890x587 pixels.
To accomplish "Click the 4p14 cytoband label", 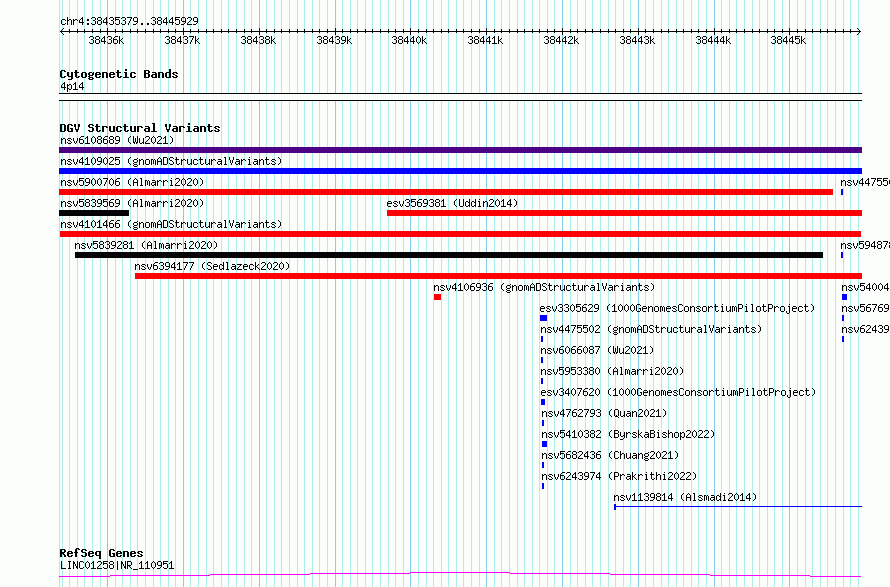I will [72, 87].
